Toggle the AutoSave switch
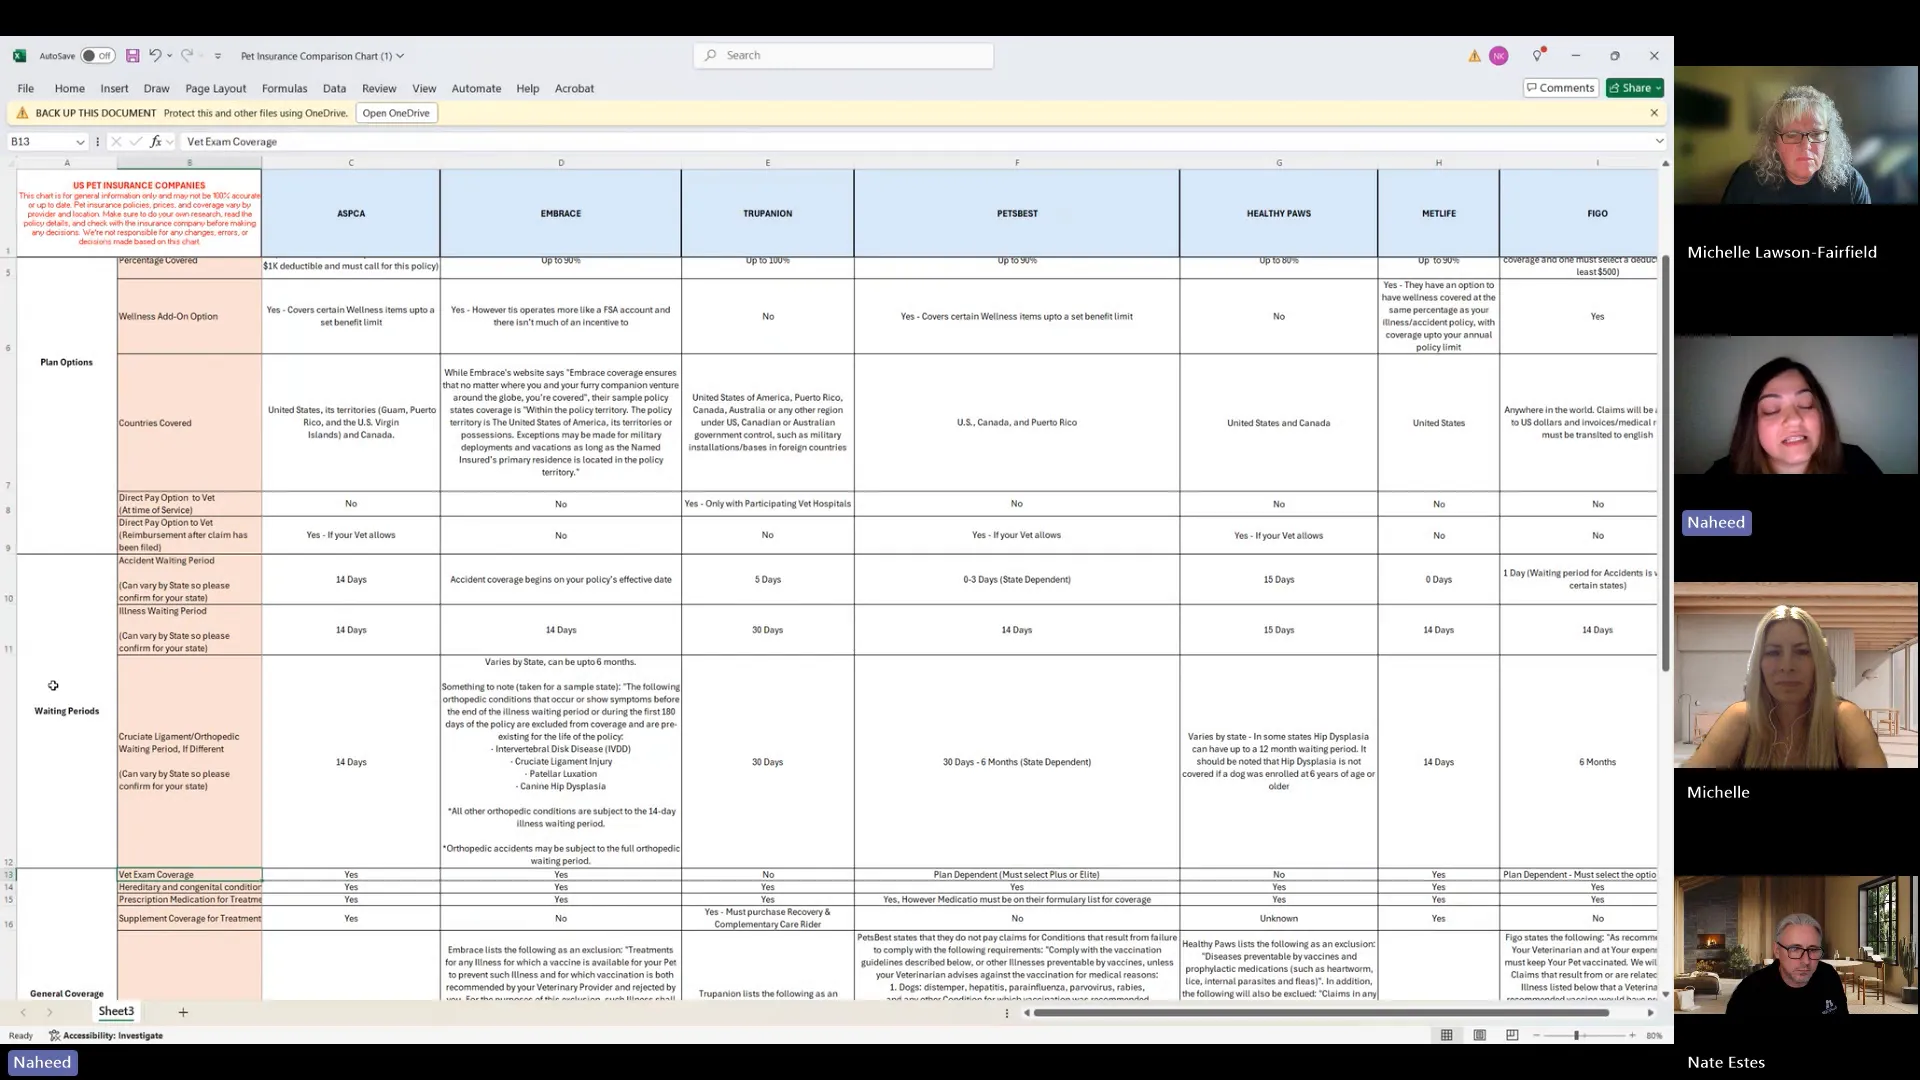The width and height of the screenshot is (1920, 1080). [98, 56]
